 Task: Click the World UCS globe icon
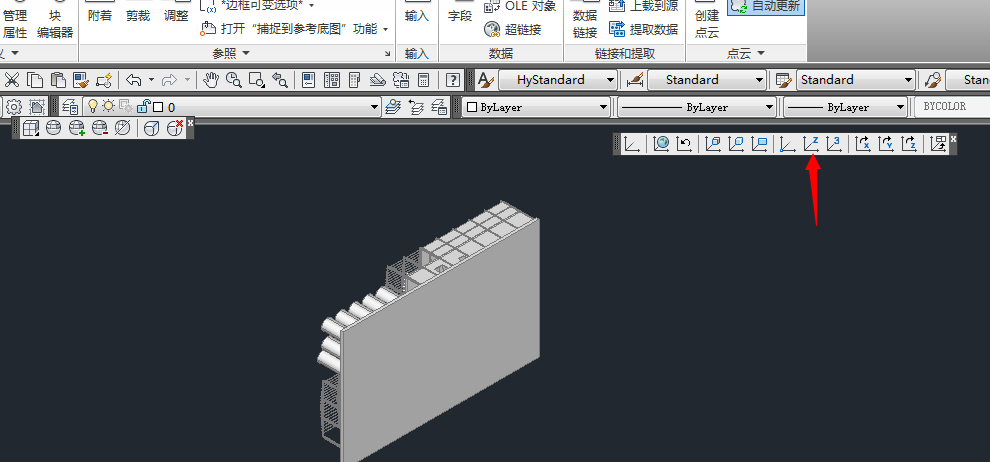pos(661,144)
